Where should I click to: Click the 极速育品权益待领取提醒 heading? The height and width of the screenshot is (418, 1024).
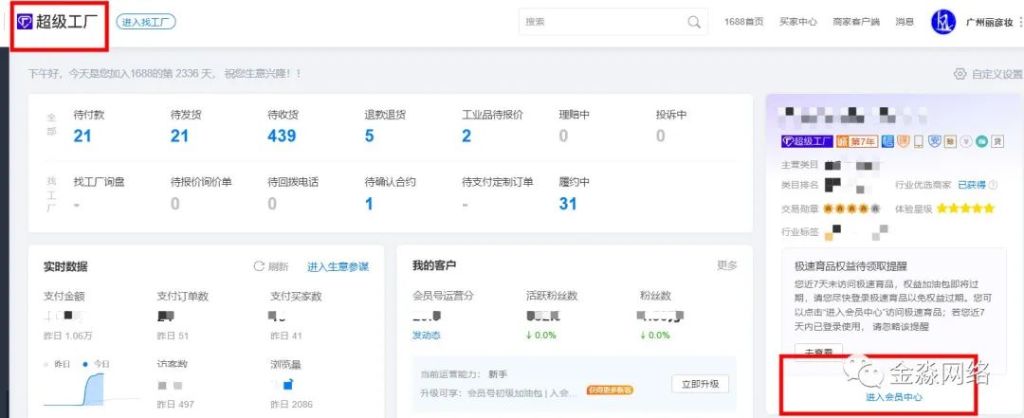851,266
